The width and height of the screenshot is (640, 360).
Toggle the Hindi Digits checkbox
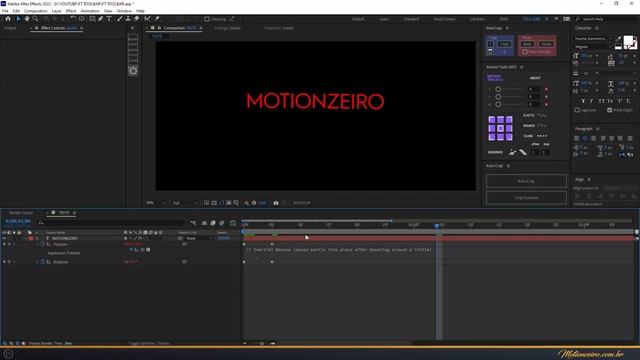click(x=609, y=110)
